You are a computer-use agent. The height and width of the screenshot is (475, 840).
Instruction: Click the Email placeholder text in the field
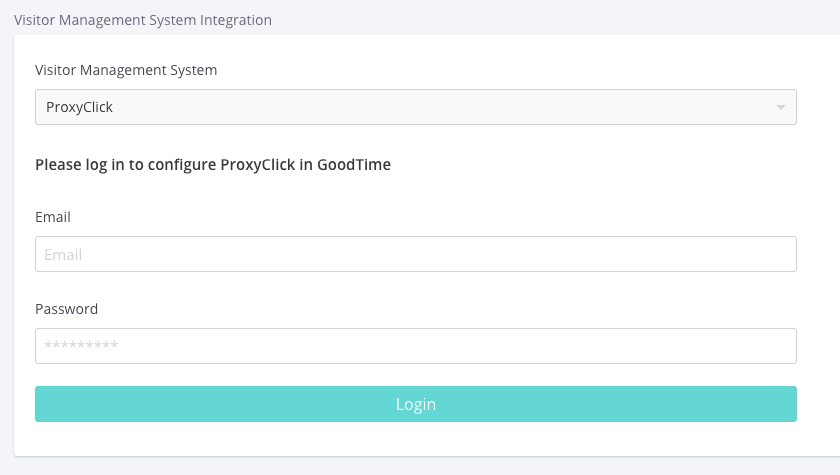pos(63,255)
